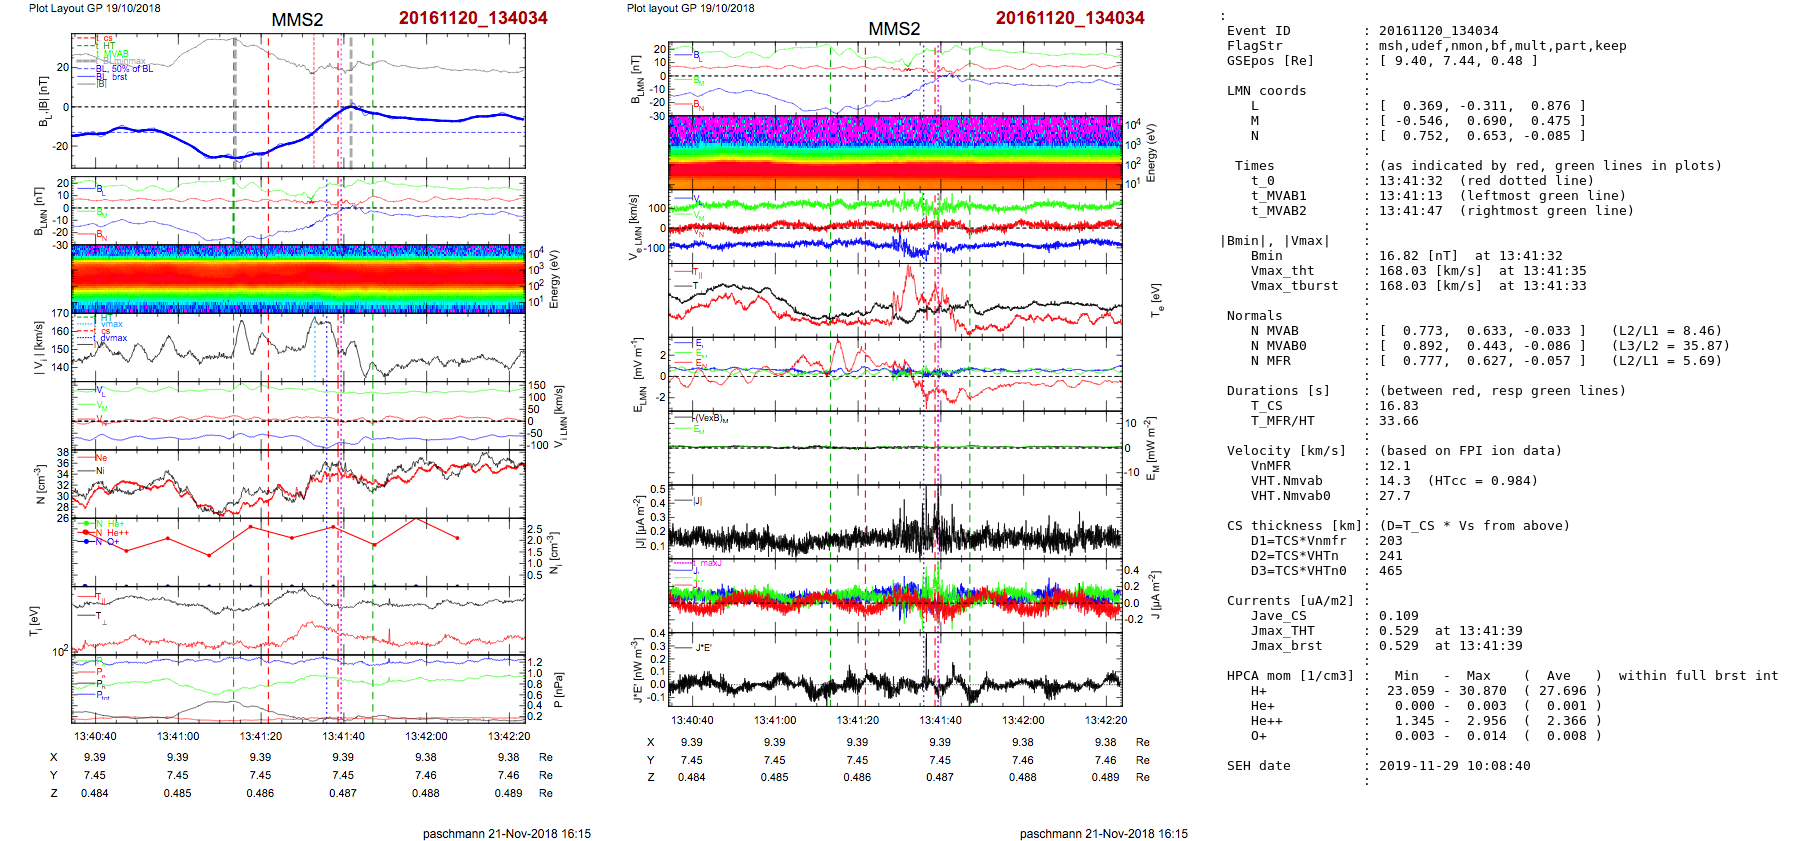Select the "HPCA mom [1/cm3]" heading
This screenshot has height=841, width=1804.
1290,676
